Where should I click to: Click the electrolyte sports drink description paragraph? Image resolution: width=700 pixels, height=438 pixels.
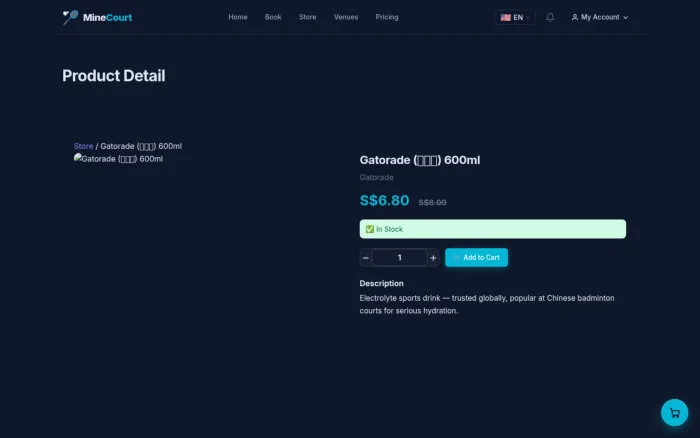coord(487,304)
